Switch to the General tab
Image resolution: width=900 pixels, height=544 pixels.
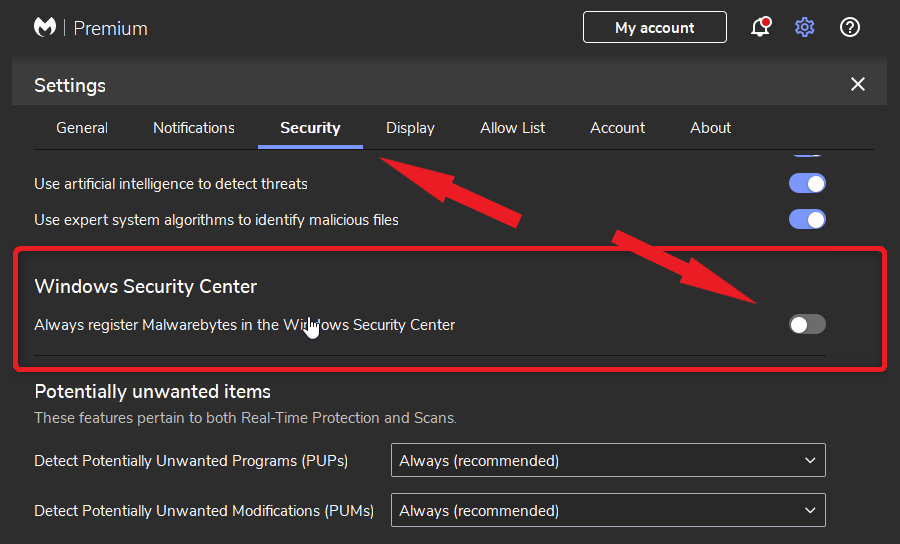tap(82, 128)
